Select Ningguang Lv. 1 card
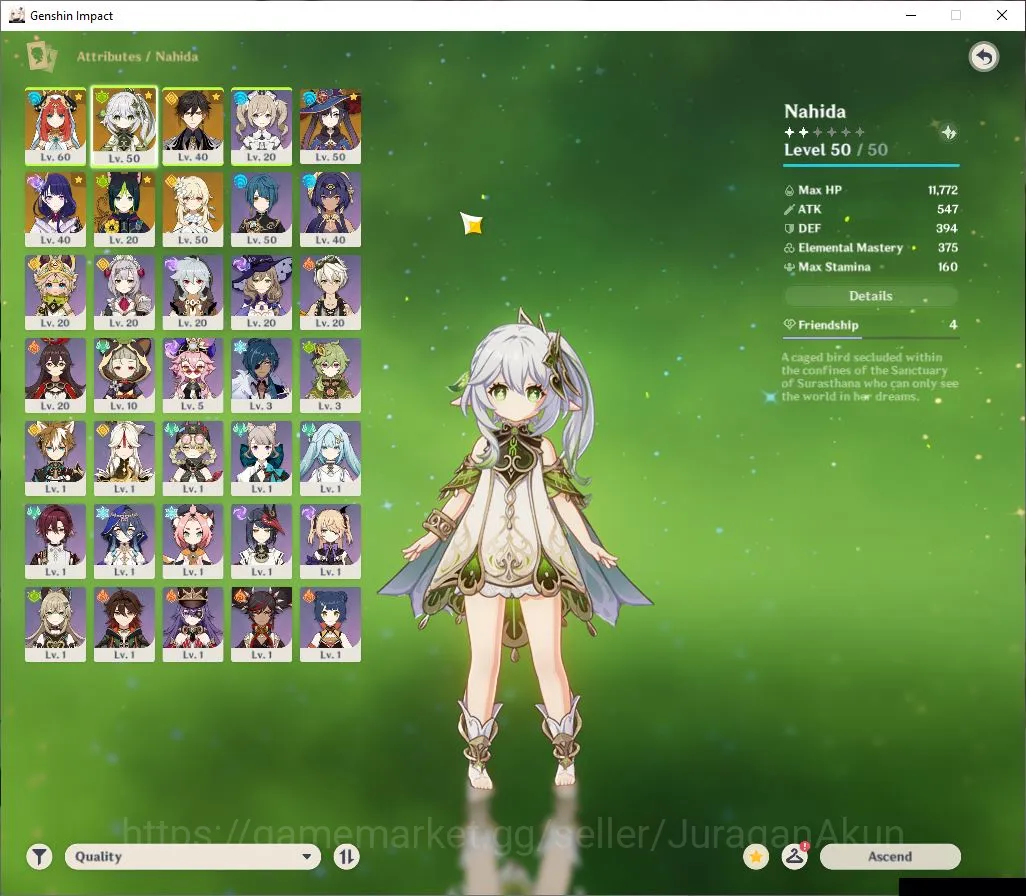The width and height of the screenshot is (1026, 896). [124, 458]
